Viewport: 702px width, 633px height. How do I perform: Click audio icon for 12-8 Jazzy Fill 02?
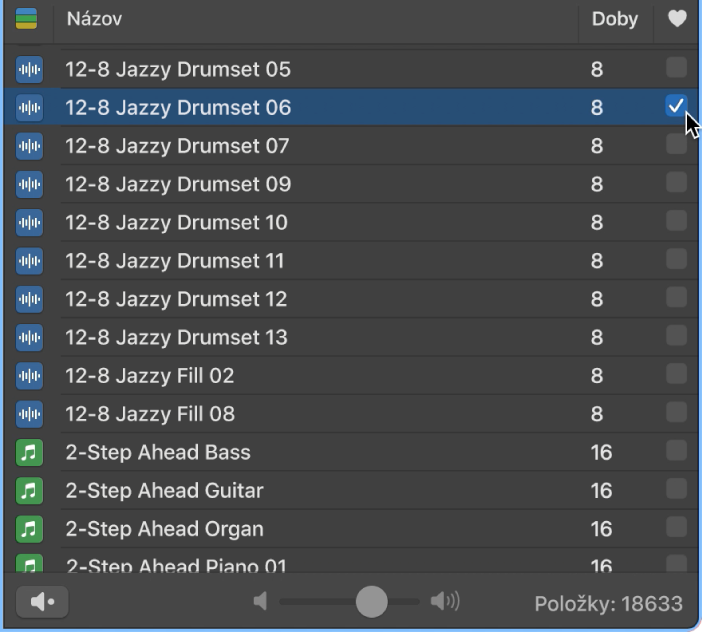click(x=30, y=376)
